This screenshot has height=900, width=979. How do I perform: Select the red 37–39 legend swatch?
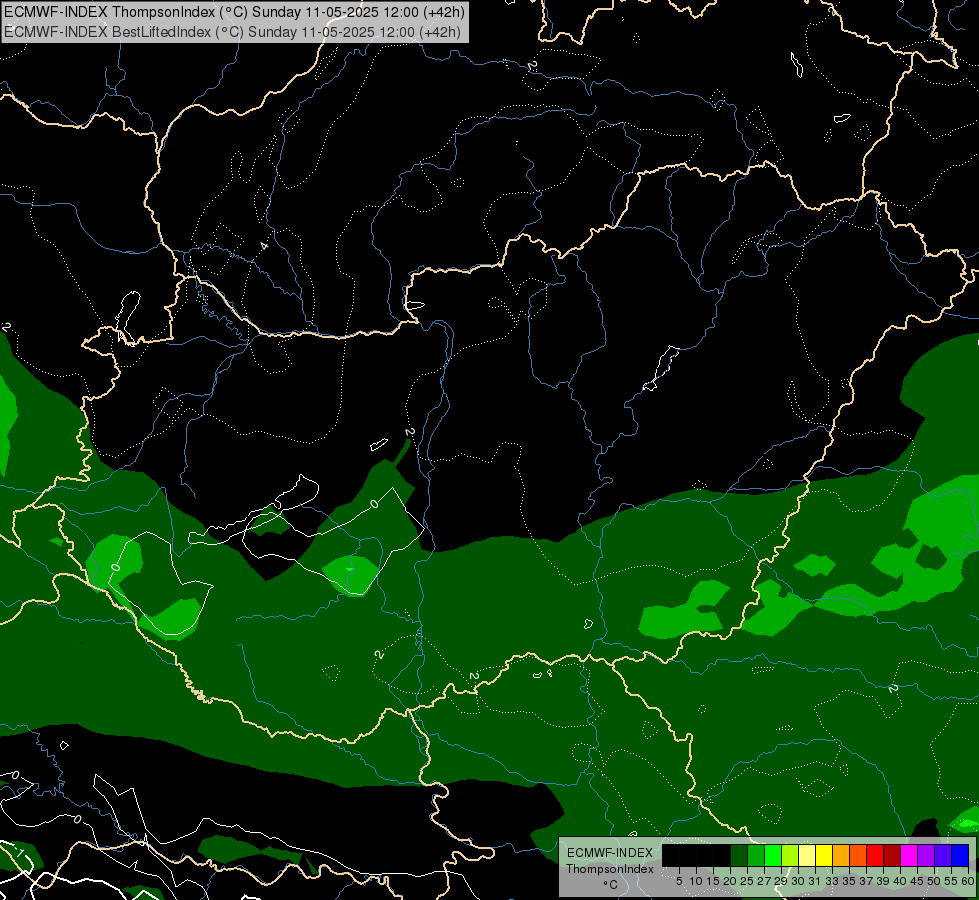(x=875, y=855)
